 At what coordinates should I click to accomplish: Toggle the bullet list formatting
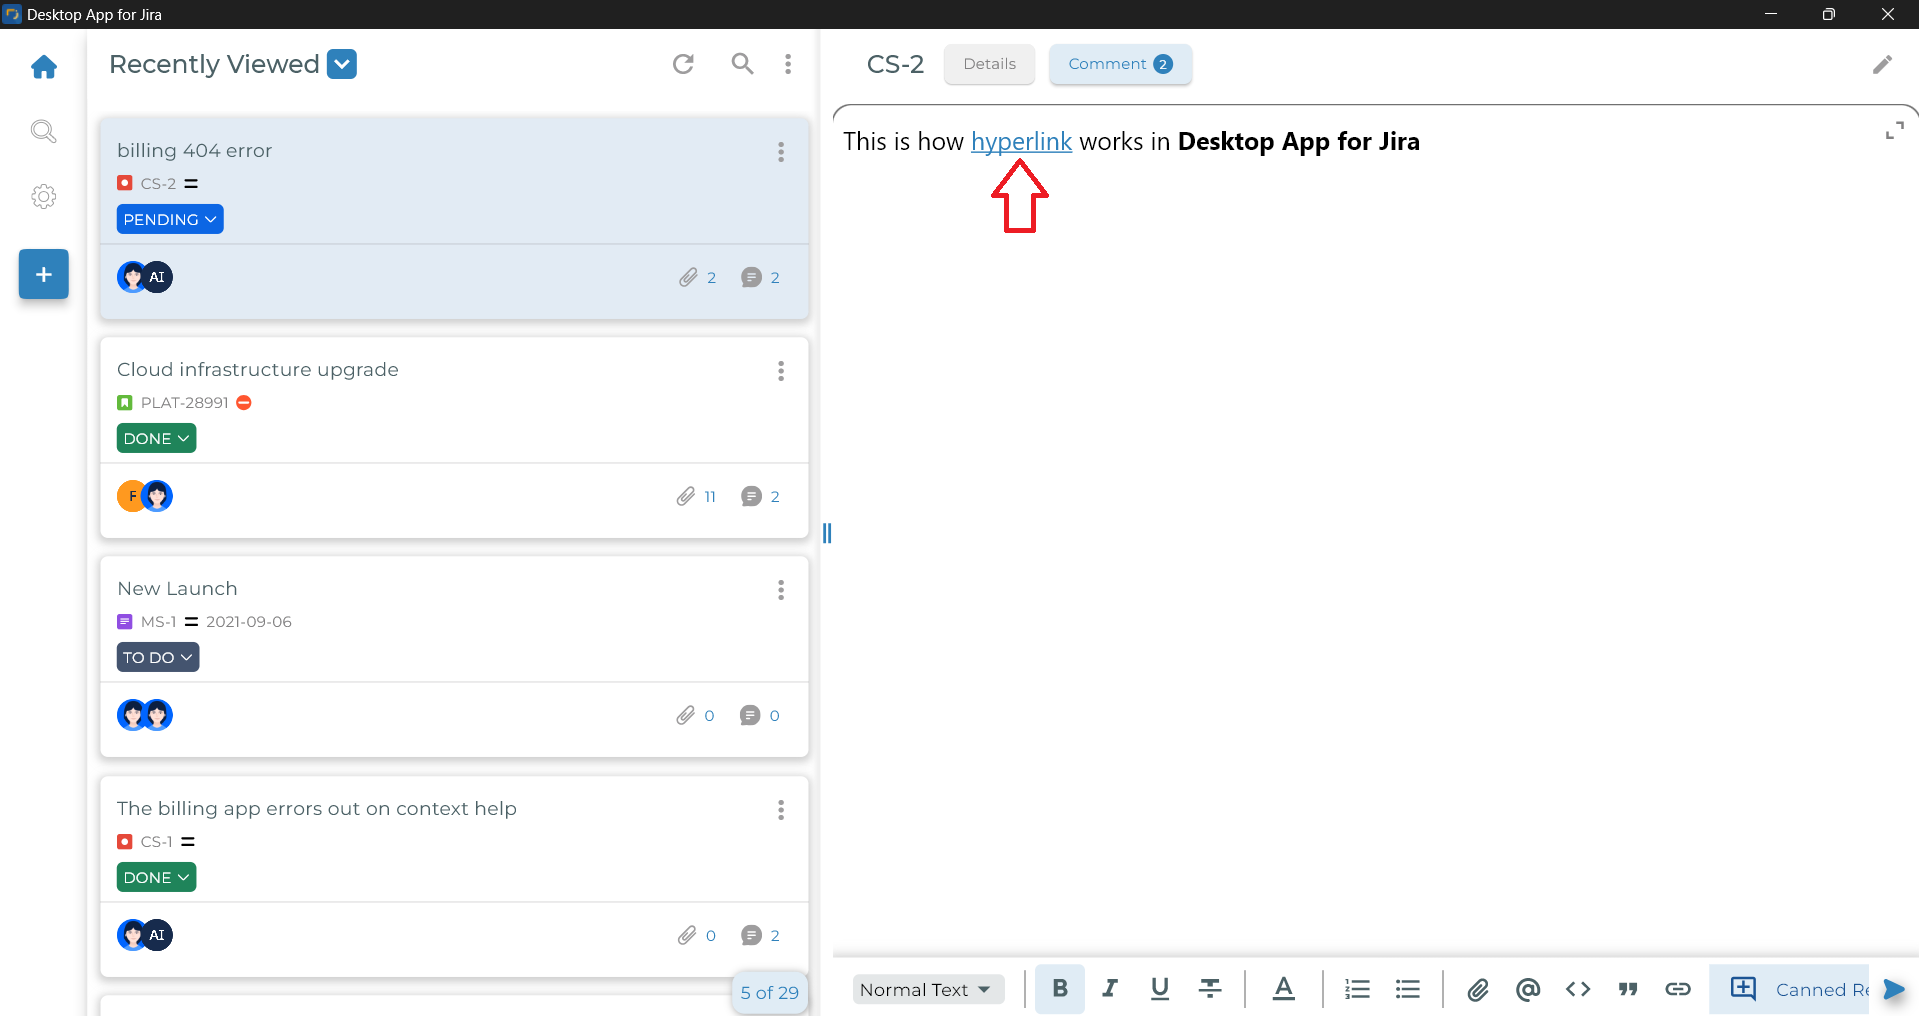(x=1407, y=989)
